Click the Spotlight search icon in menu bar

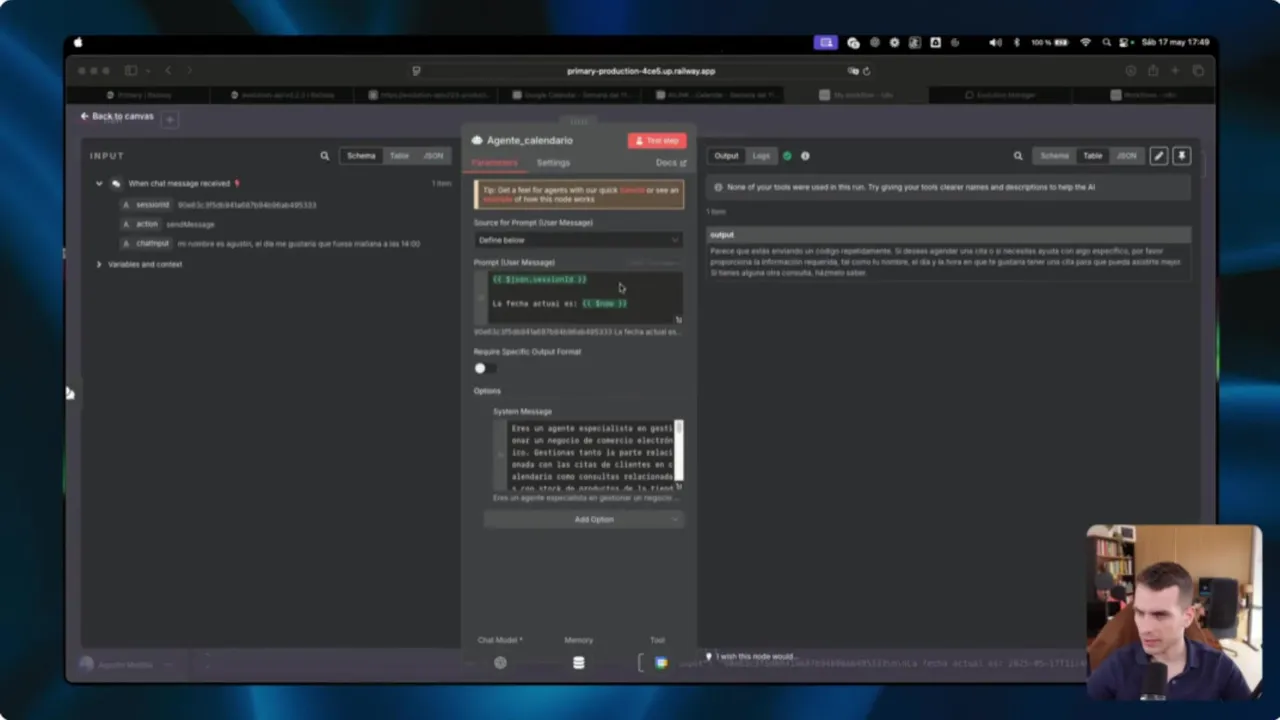click(x=1106, y=43)
